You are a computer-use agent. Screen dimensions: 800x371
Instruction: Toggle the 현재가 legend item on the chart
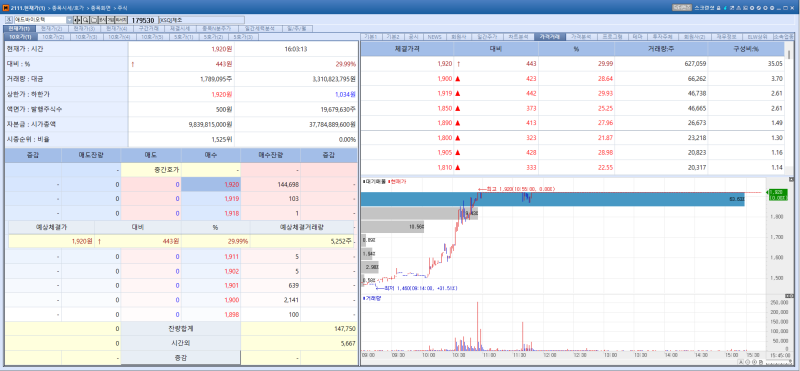pos(397,182)
